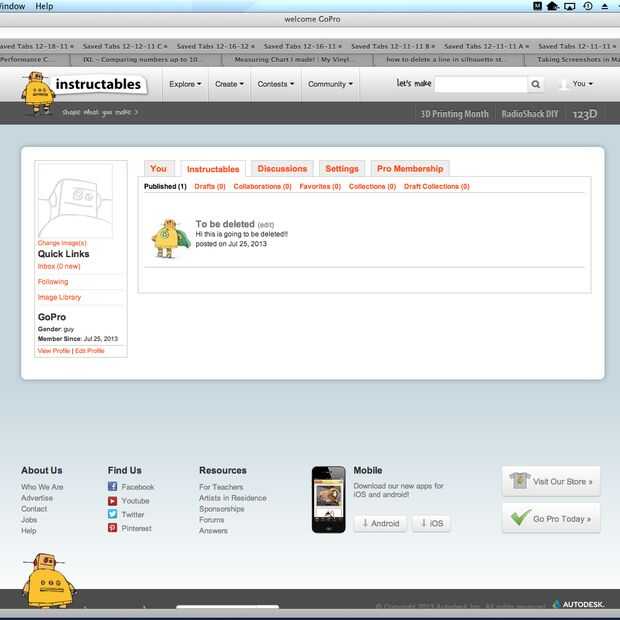Open Sponsorships resource link
Image resolution: width=620 pixels, height=620 pixels.
coord(222,508)
